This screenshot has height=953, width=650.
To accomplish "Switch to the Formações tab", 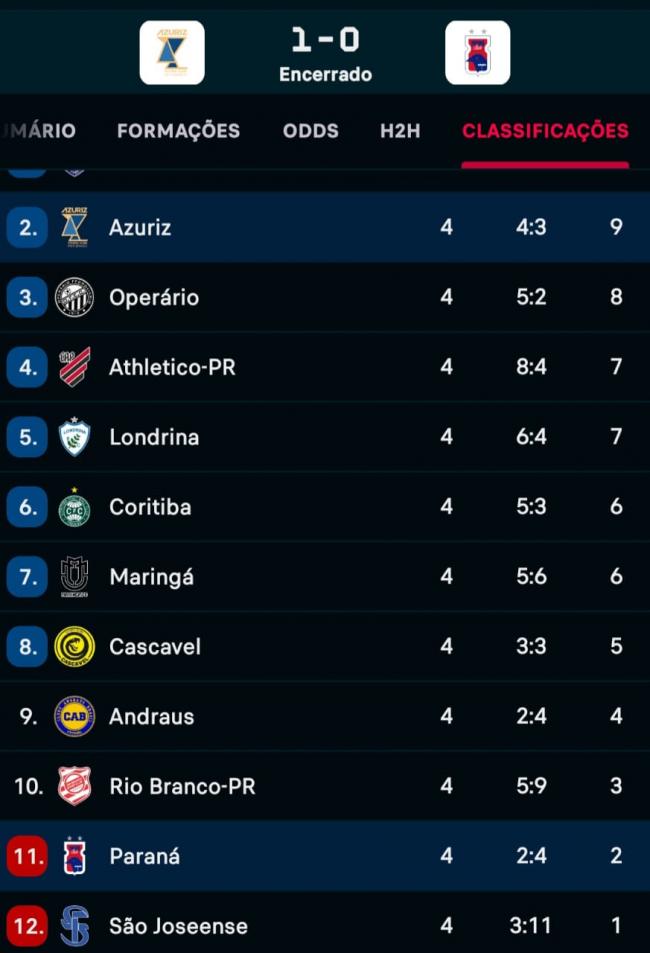I will (178, 131).
